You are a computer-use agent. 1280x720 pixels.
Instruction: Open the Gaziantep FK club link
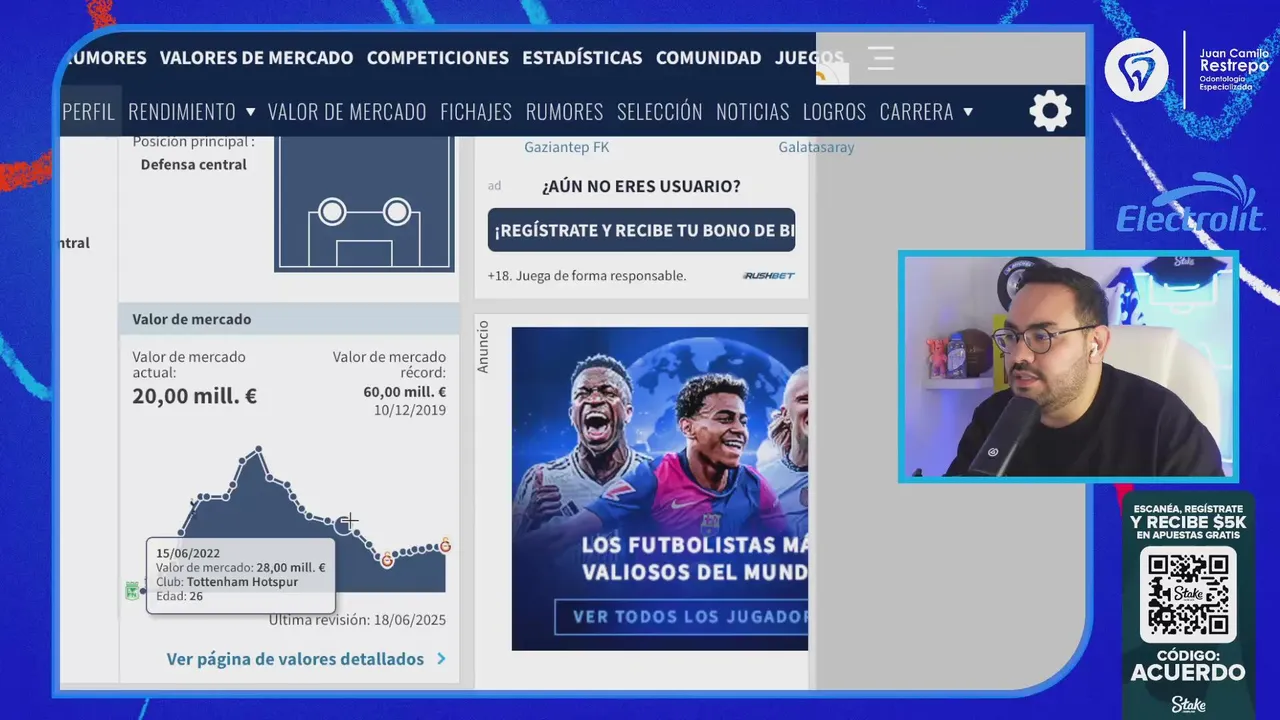tap(566, 147)
